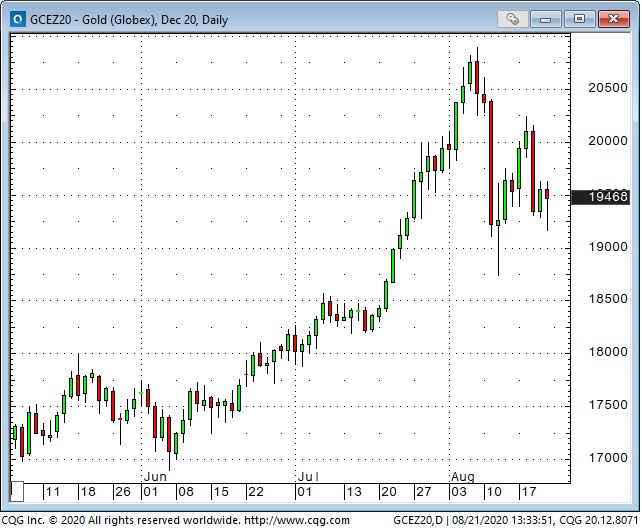Image resolution: width=642 pixels, height=528 pixels.
Task: Click date label 10 on time axis
Action: tap(493, 492)
